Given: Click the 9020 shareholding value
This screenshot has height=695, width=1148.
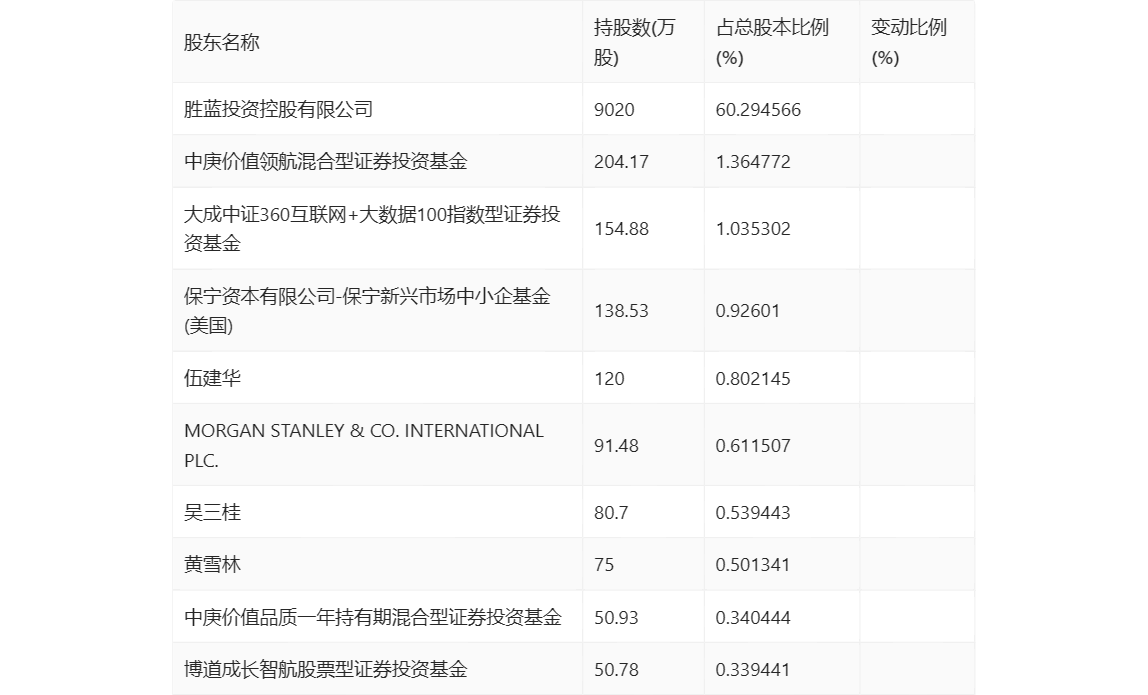Looking at the screenshot, I should coord(614,110).
